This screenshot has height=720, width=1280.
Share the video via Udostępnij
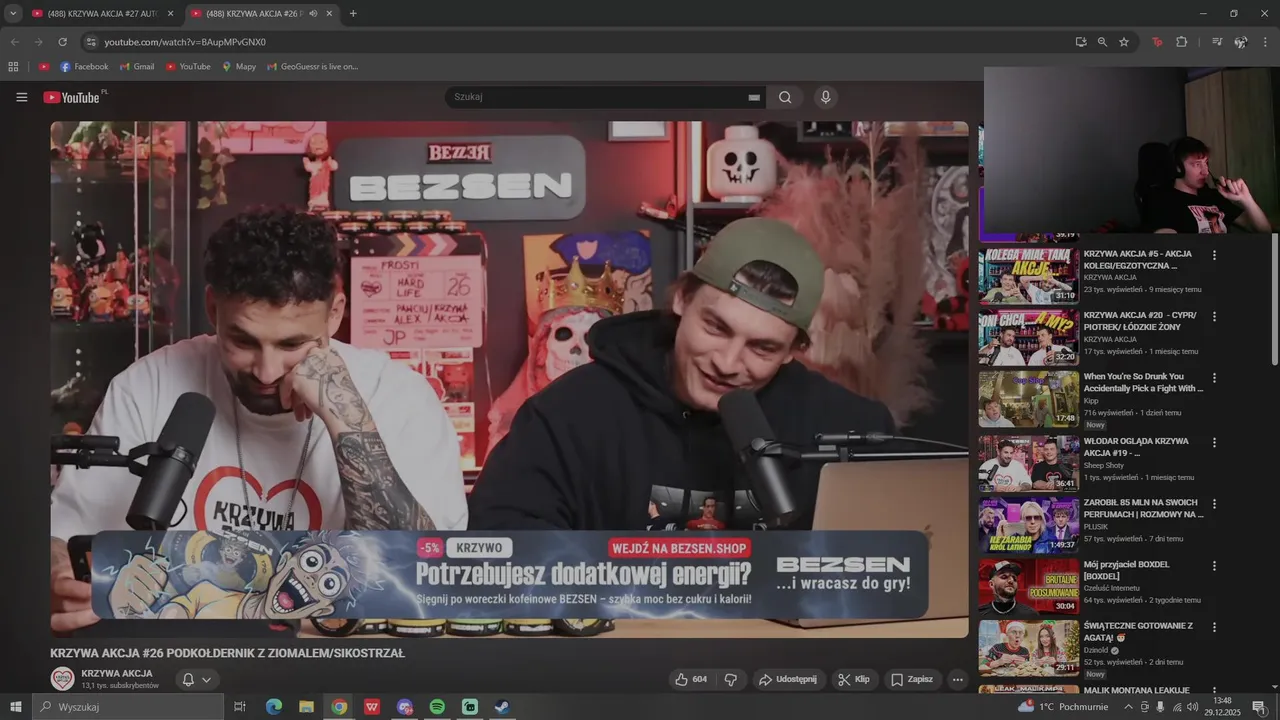(789, 679)
